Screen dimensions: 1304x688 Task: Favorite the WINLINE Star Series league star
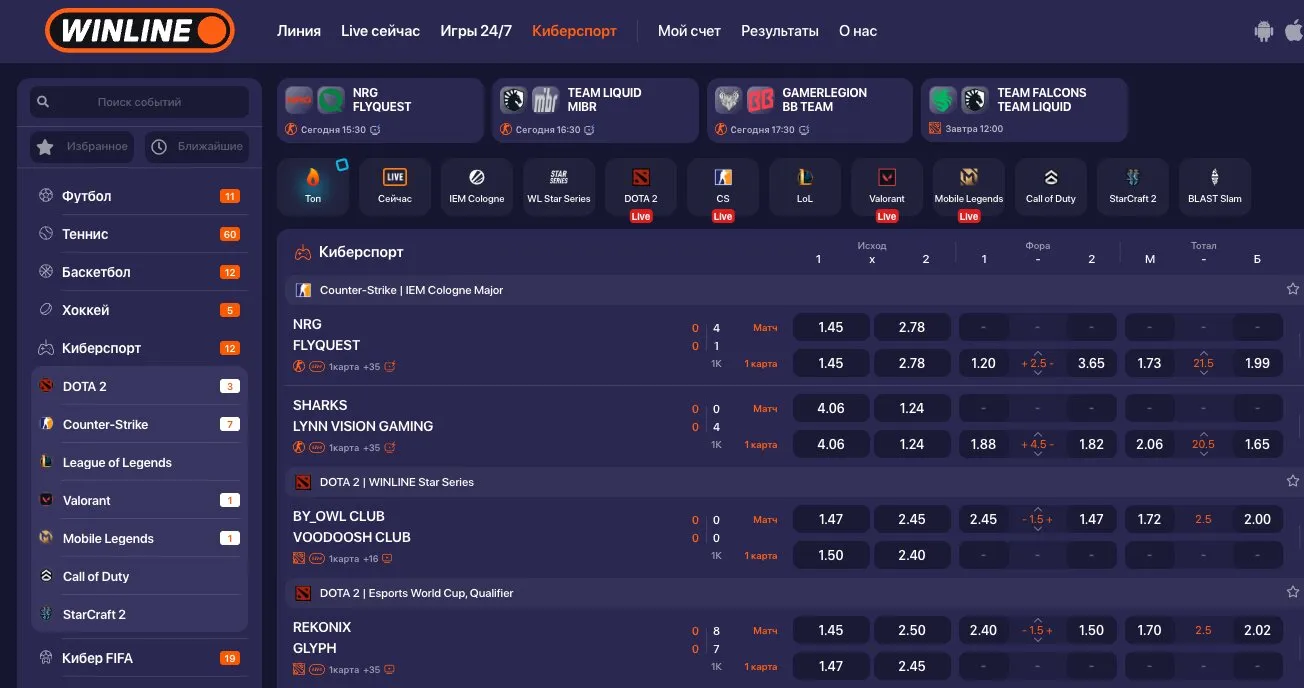[1292, 481]
